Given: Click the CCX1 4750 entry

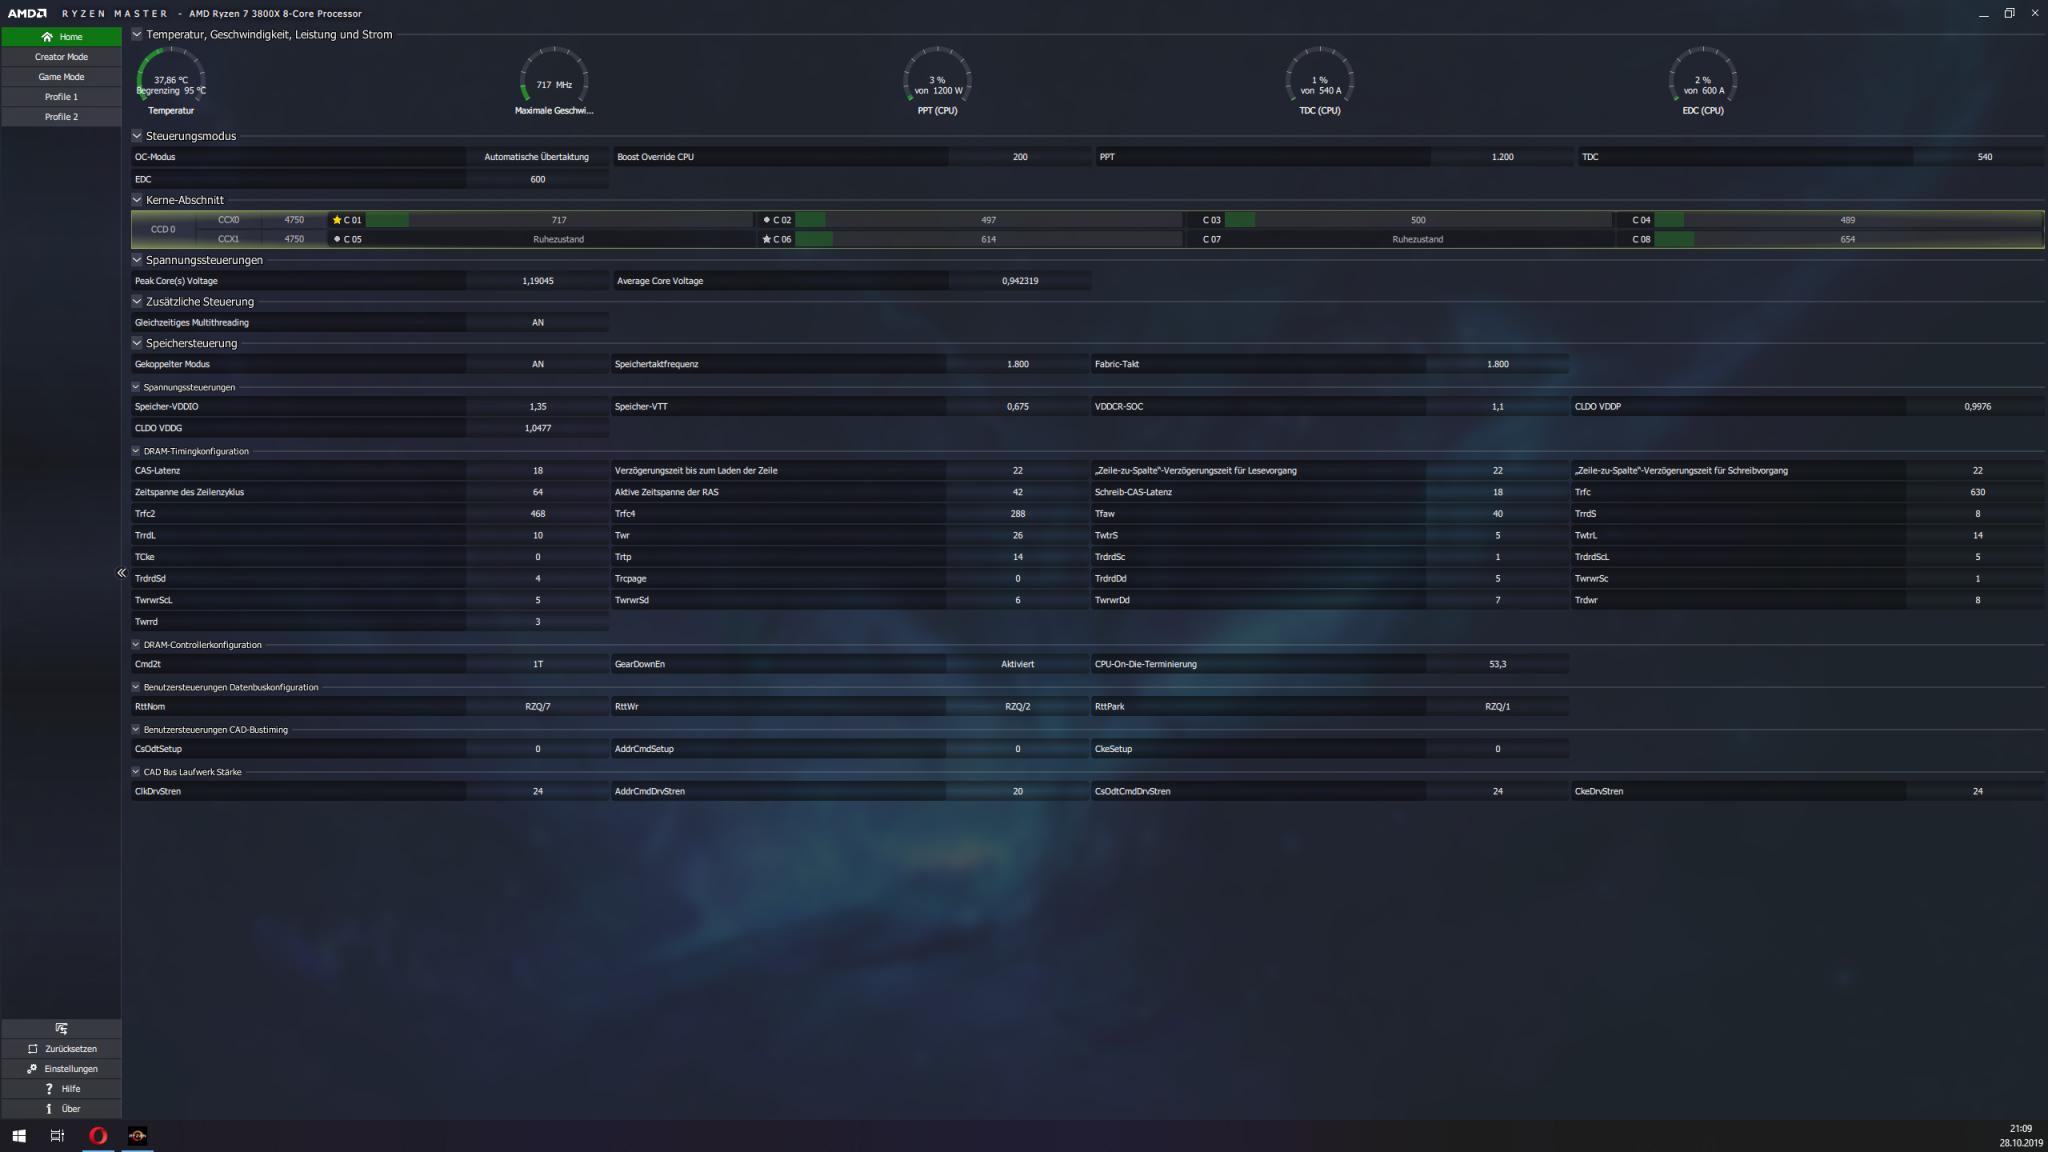Looking at the screenshot, I should [262, 240].
